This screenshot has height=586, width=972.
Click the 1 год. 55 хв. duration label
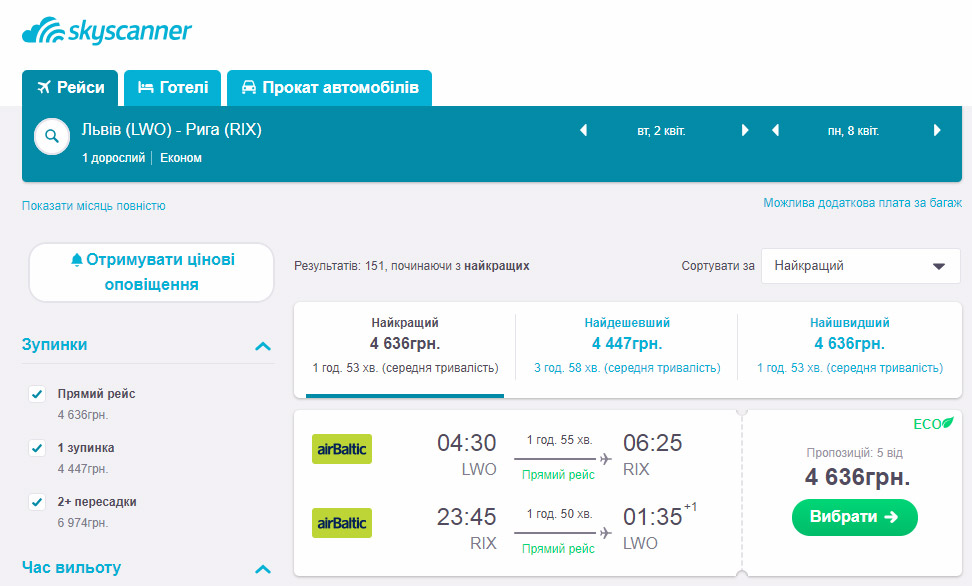(x=559, y=440)
